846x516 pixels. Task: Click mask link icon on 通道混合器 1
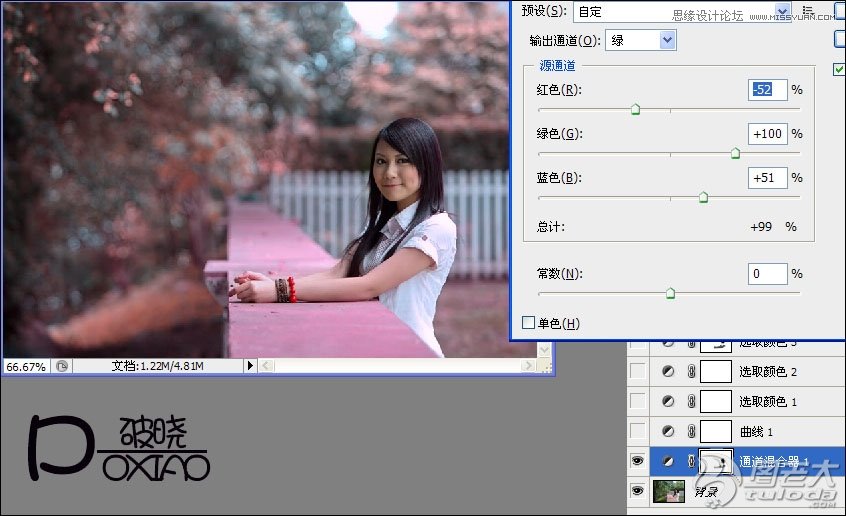[x=691, y=461]
